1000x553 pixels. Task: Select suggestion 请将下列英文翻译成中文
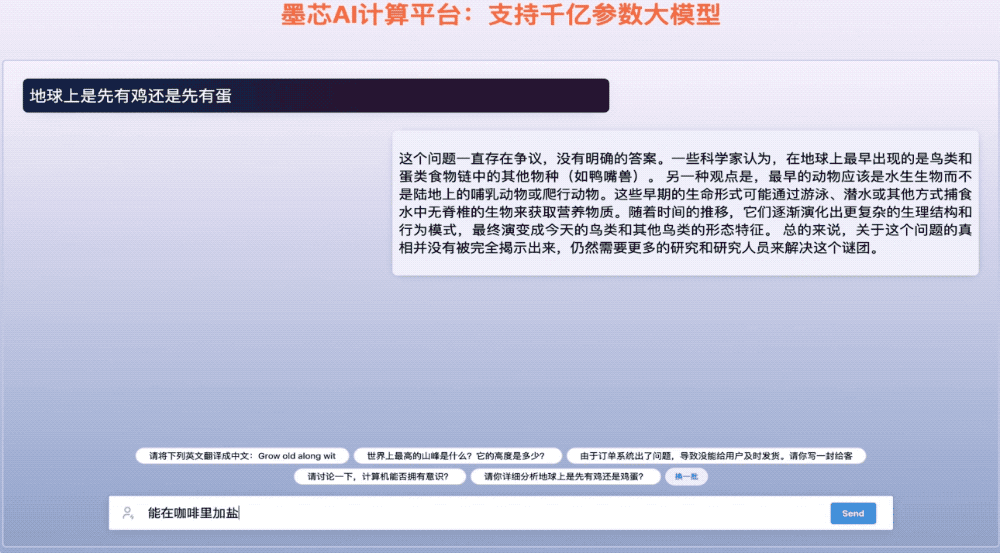click(242, 456)
